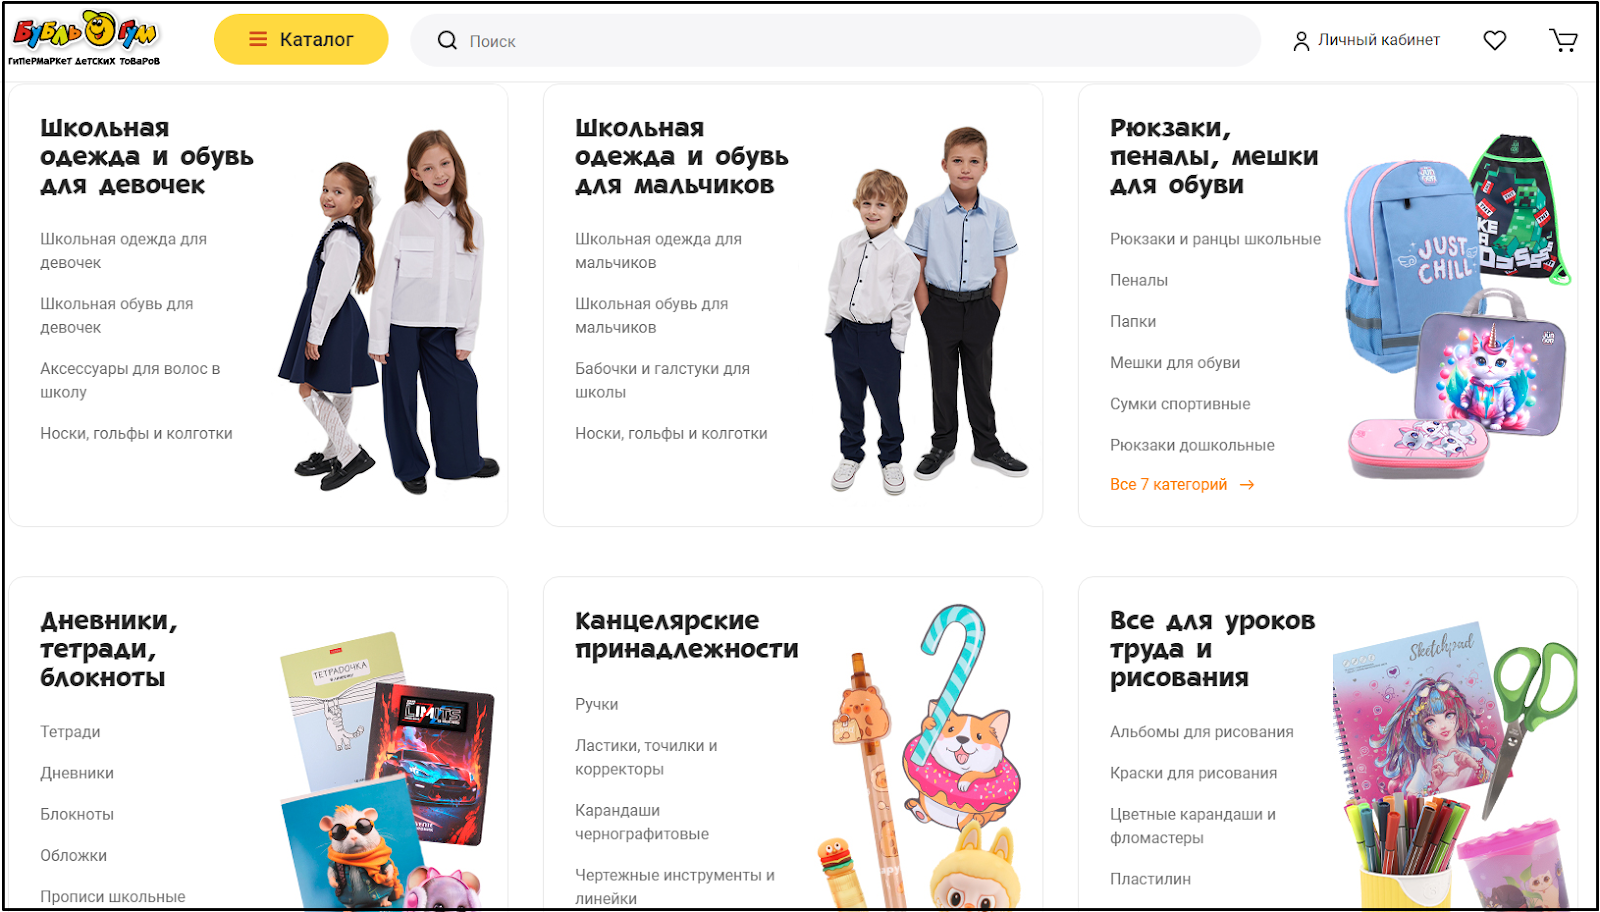Viewport: 1600px width, 912px height.
Task: Click the user profile icon
Action: pyautogui.click(x=1301, y=41)
